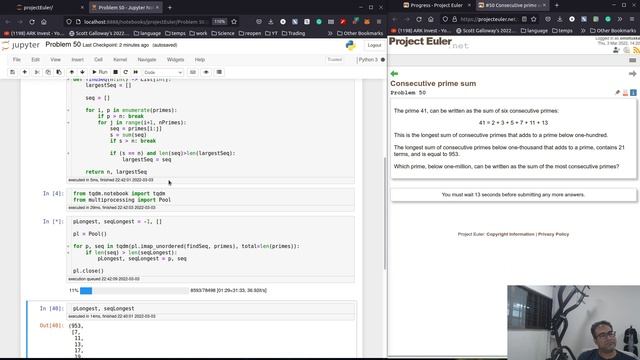Viewport: 640px width, 360px height.
Task: Collapse the 'for p, seq in tqdm' code fold
Action: (68, 247)
